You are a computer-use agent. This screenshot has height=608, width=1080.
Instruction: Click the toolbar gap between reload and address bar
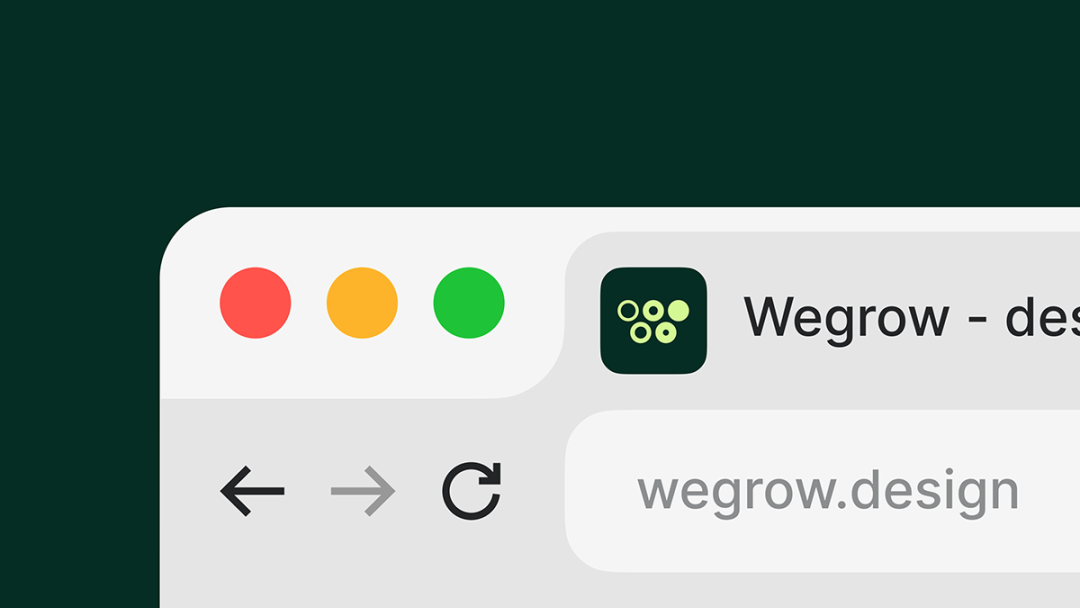[x=534, y=491]
